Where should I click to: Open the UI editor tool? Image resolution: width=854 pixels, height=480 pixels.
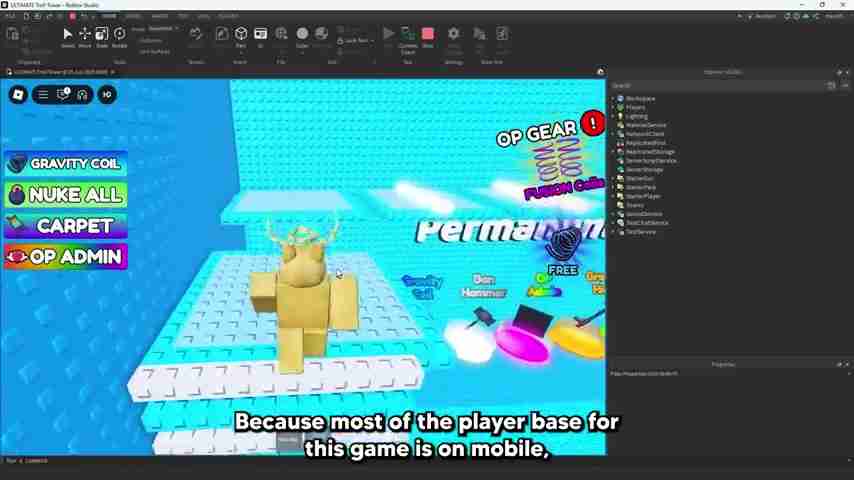(260, 37)
